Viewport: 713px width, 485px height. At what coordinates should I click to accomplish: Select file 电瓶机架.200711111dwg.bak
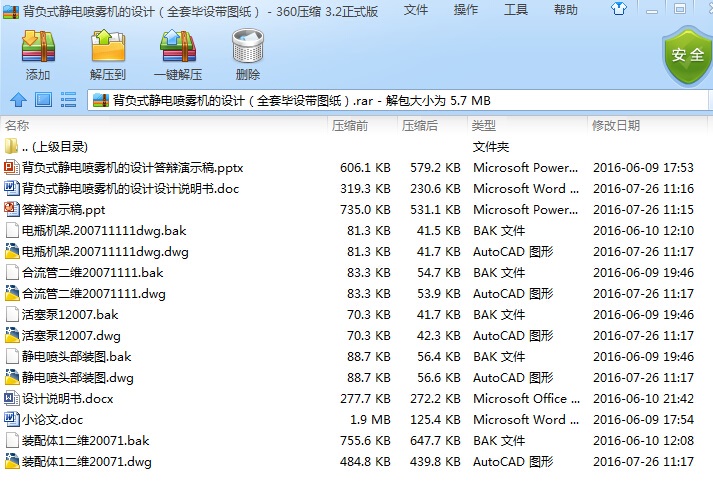coord(354,230)
